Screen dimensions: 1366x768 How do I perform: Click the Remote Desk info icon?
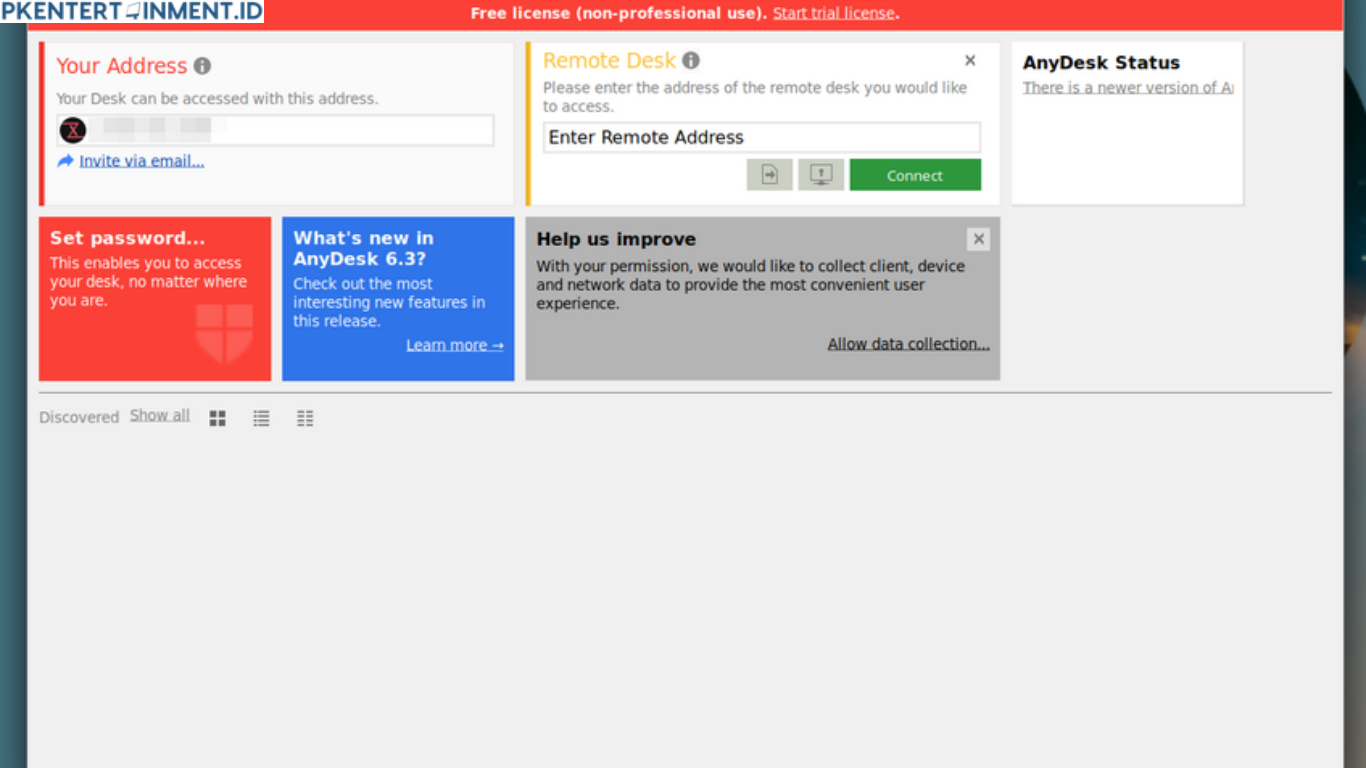(x=691, y=61)
